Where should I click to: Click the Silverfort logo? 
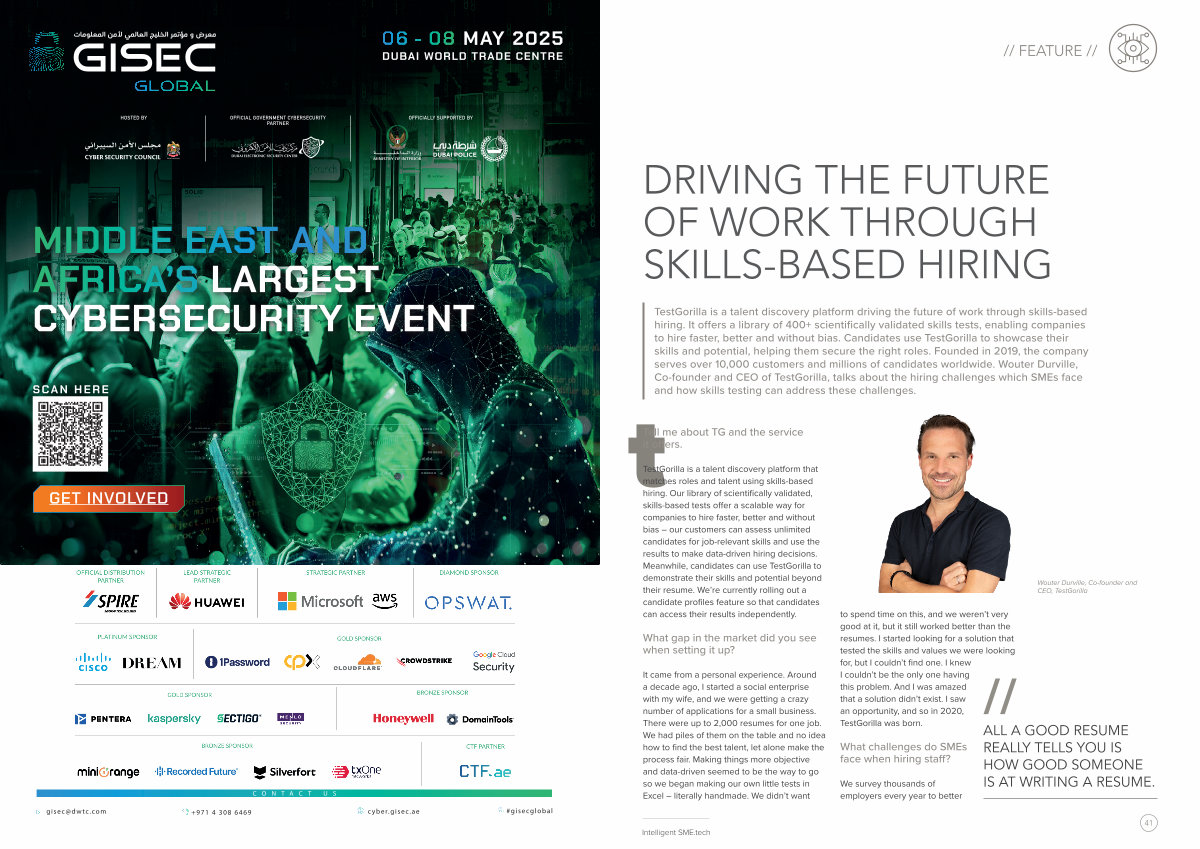[x=285, y=772]
